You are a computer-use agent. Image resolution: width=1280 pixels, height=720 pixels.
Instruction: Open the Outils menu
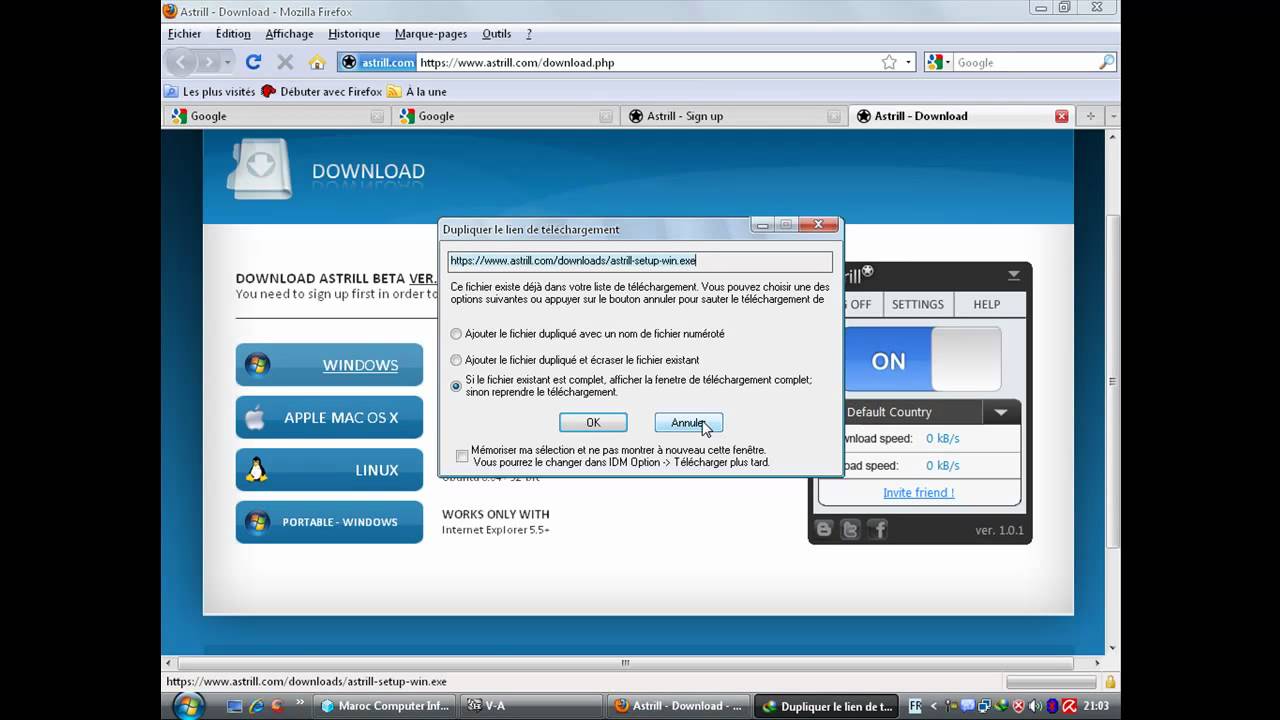(x=496, y=34)
